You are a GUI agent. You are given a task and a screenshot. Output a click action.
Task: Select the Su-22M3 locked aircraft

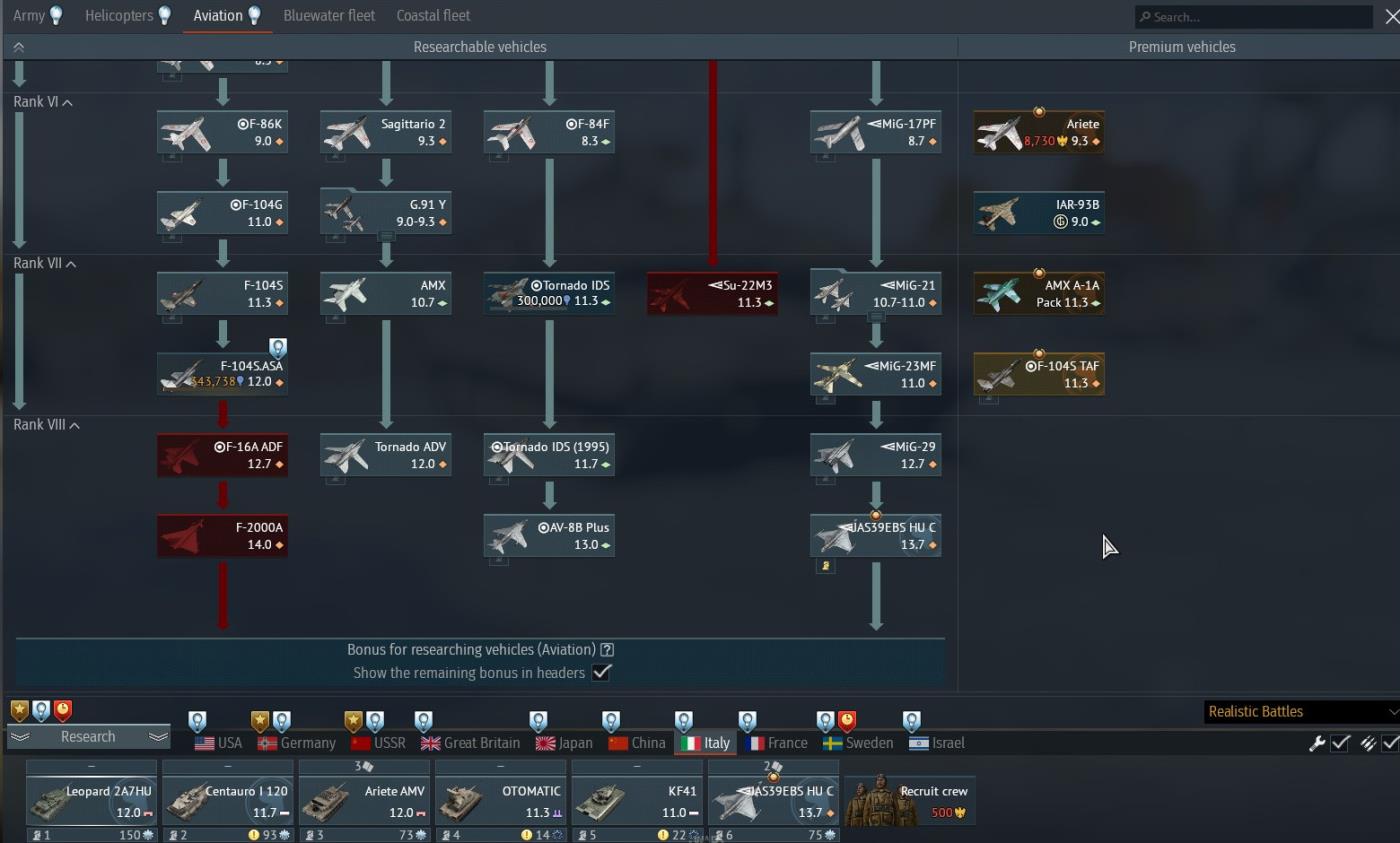(x=712, y=293)
